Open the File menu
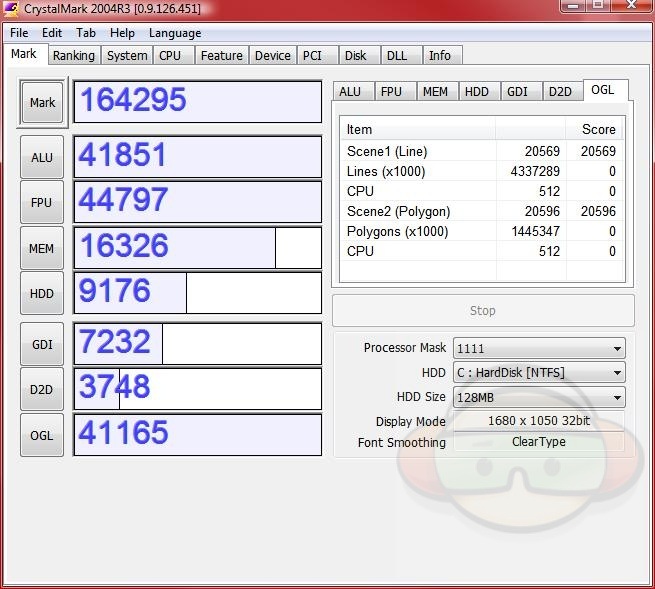 [x=19, y=33]
